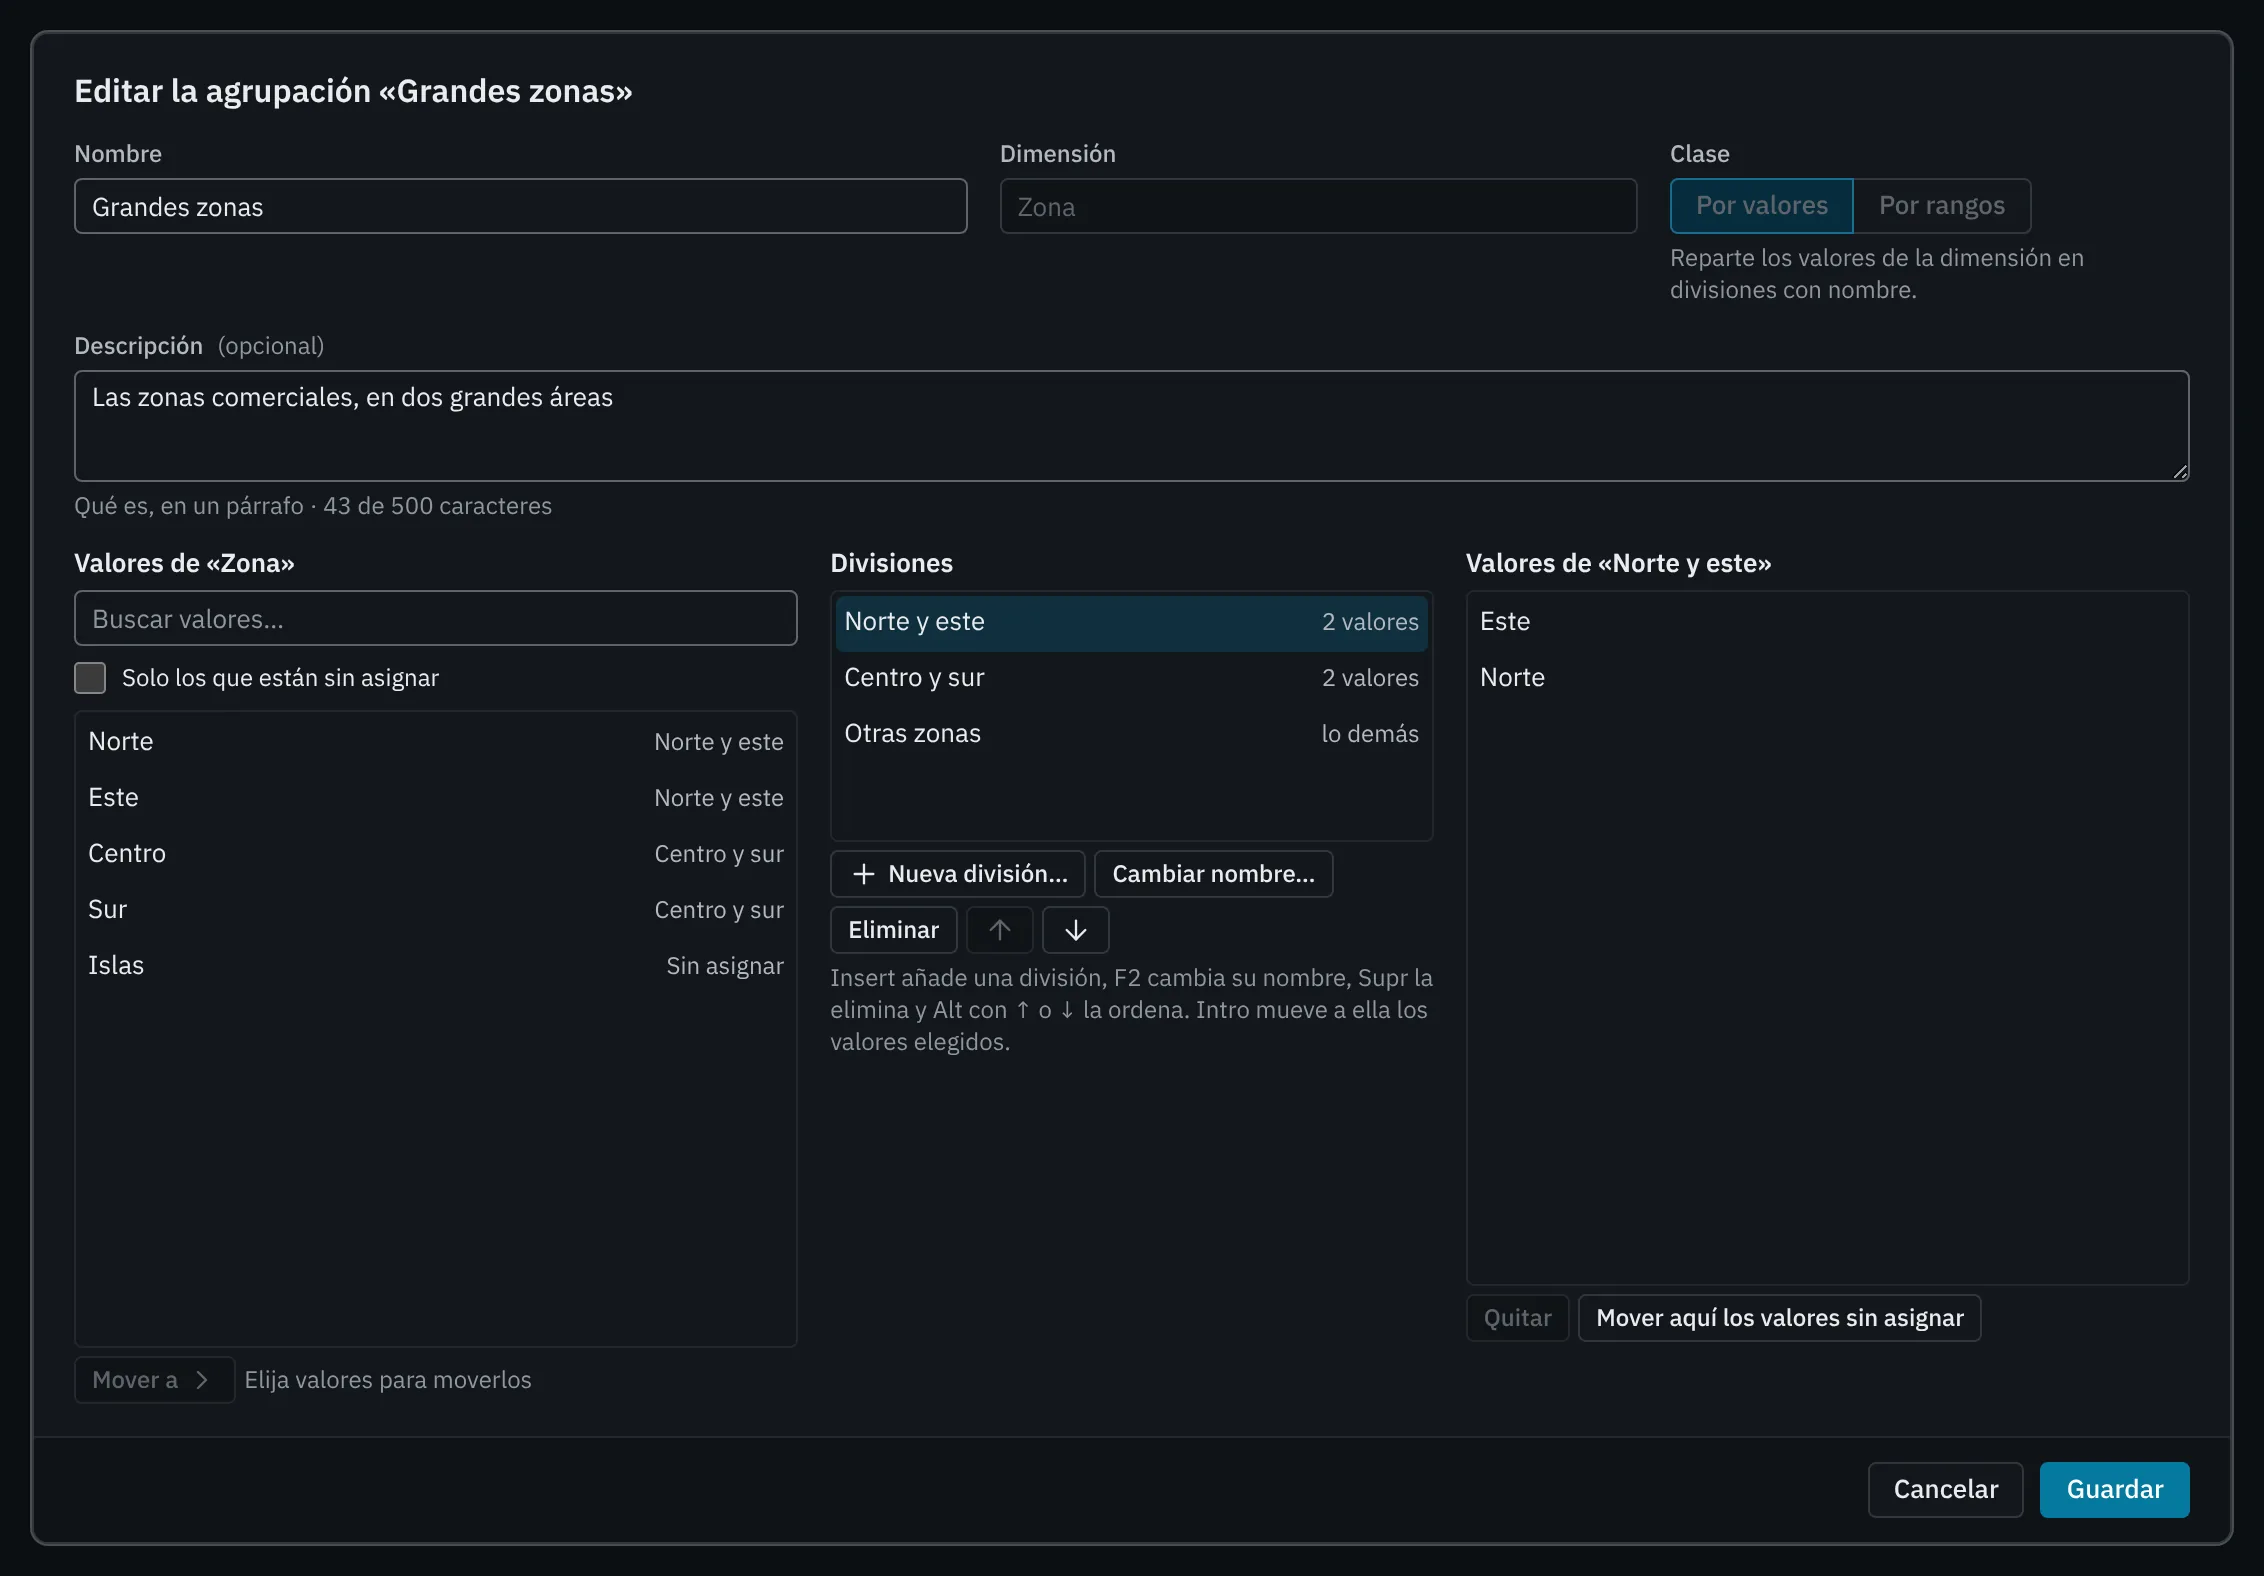This screenshot has height=1576, width=2264.
Task: Click the up arrow to move division up
Action: click(999, 930)
